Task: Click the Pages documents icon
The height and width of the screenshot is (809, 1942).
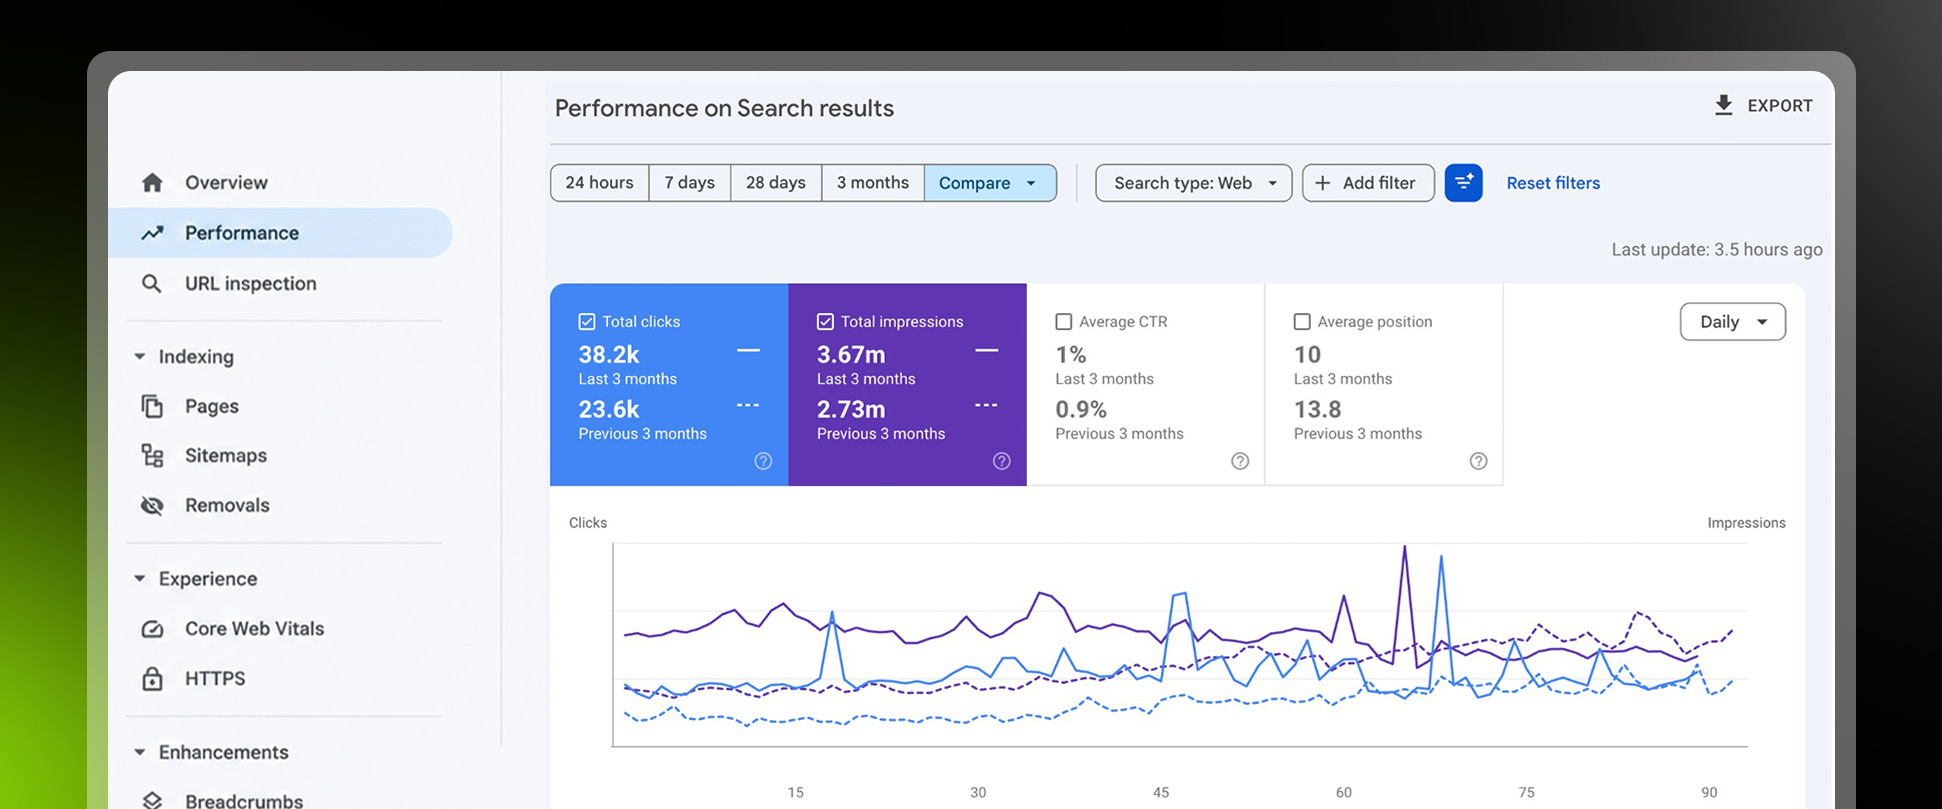Action: (152, 406)
